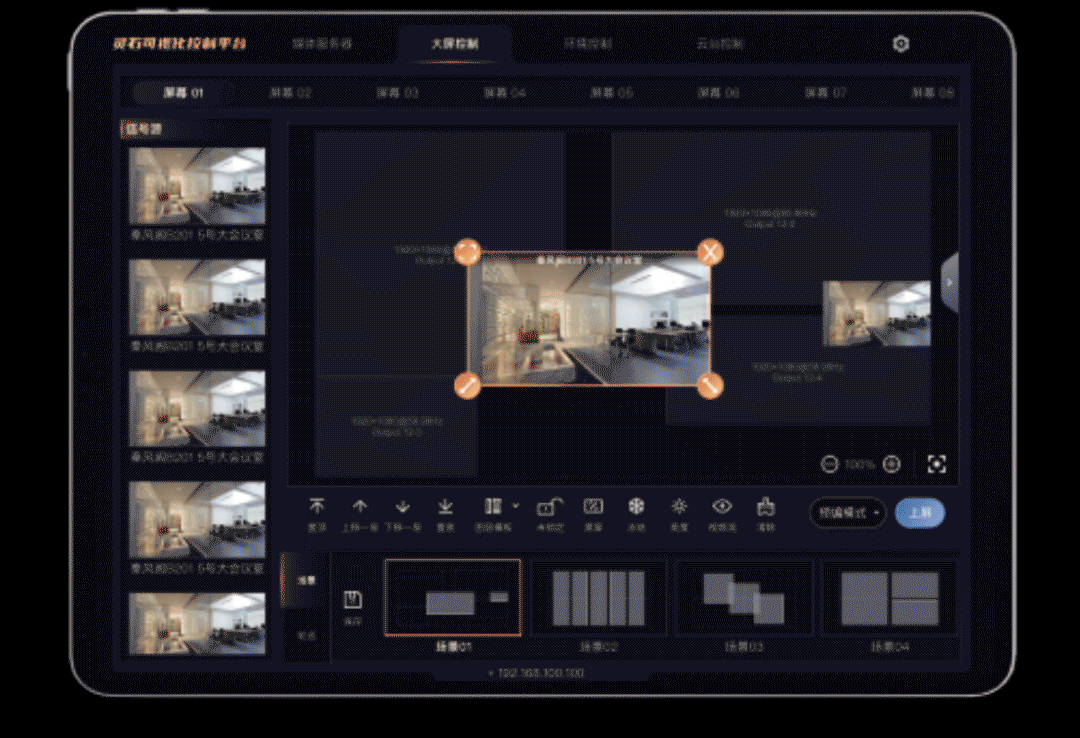Move window up one layer

(x=360, y=507)
